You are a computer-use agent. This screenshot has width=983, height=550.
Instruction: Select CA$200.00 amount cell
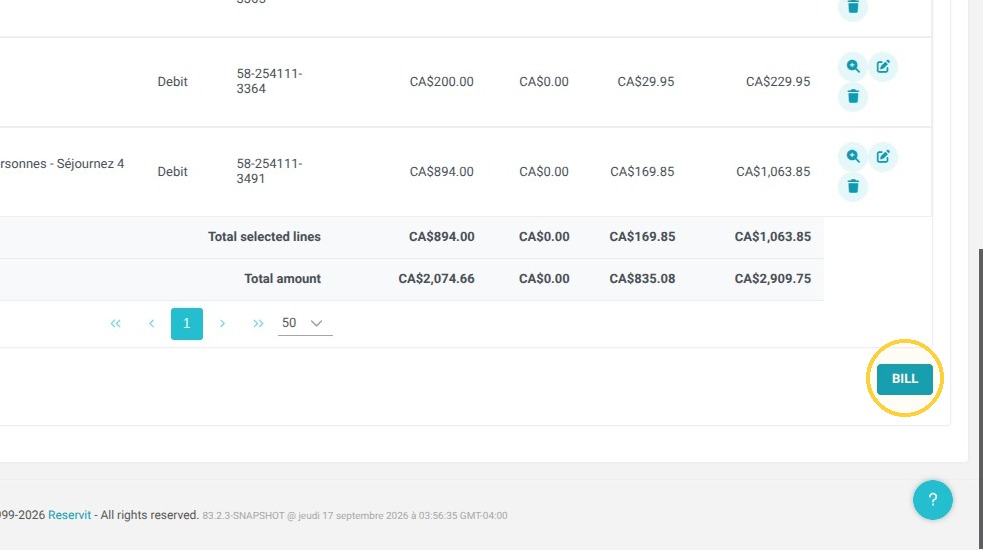[x=441, y=82]
